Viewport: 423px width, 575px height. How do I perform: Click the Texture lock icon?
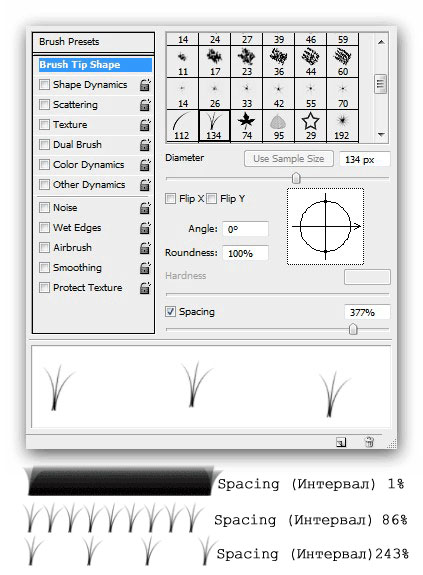145,125
